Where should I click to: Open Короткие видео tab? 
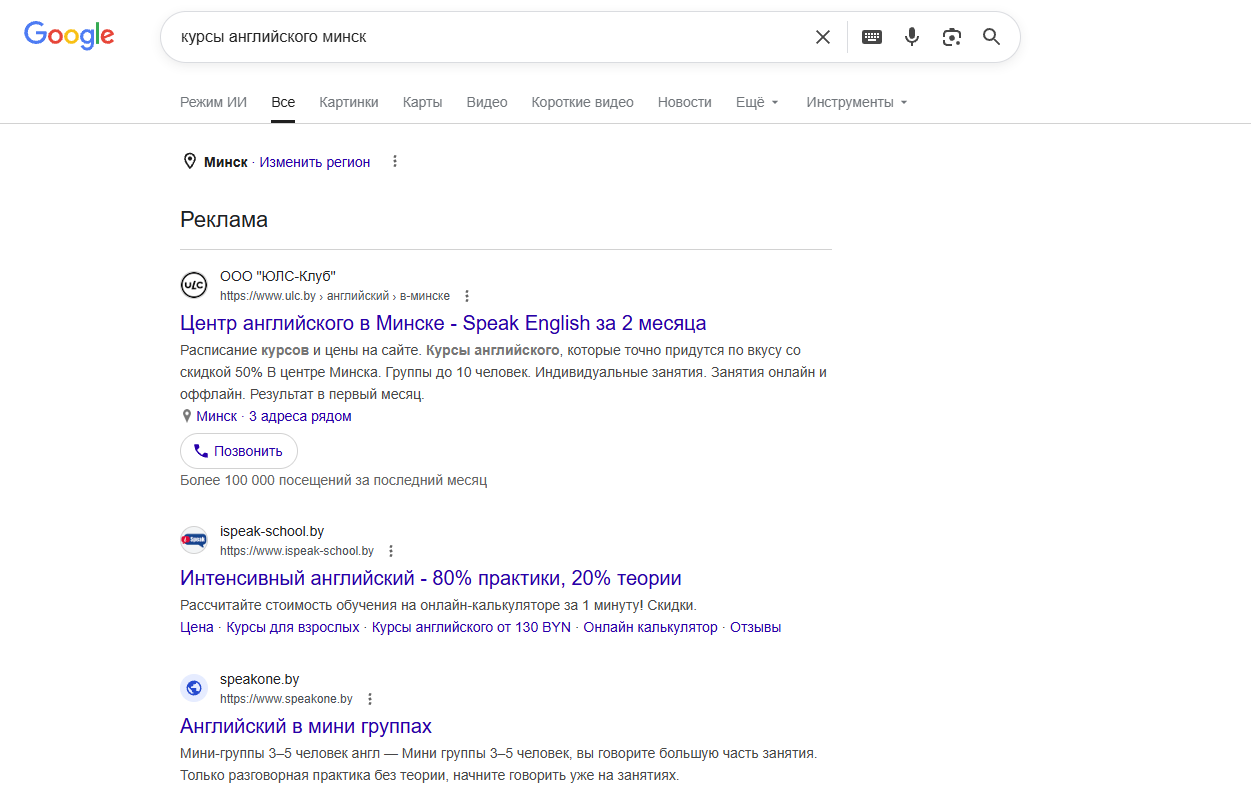583,102
